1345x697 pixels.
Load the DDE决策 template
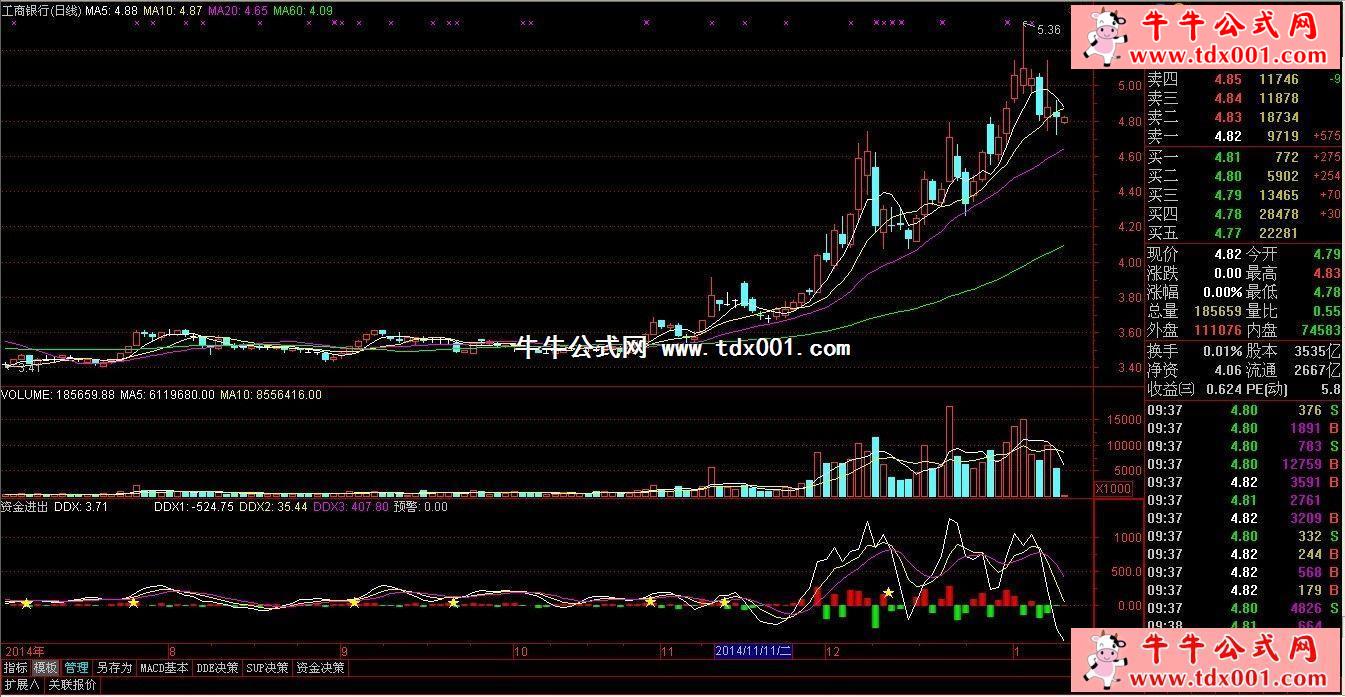pyautogui.click(x=218, y=668)
